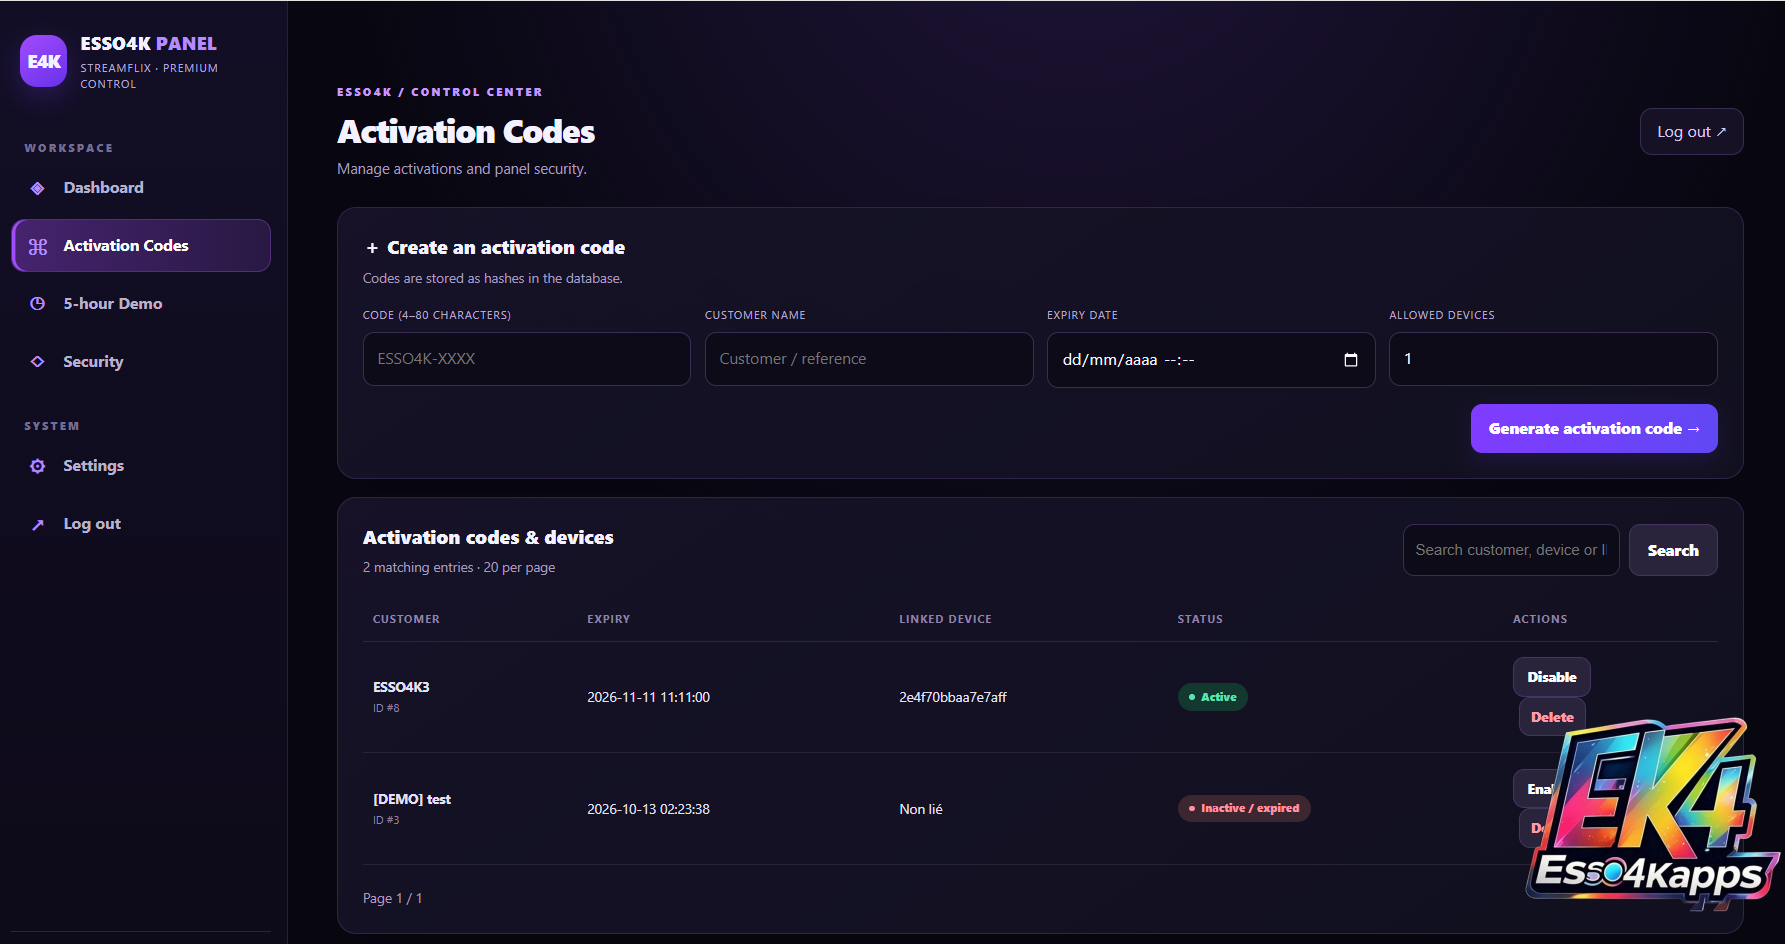Click the E4K logo badge

point(44,61)
